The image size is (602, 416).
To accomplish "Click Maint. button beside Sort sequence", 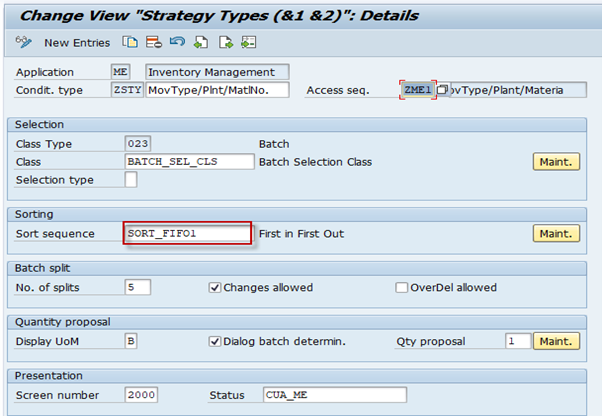I will (x=556, y=233).
